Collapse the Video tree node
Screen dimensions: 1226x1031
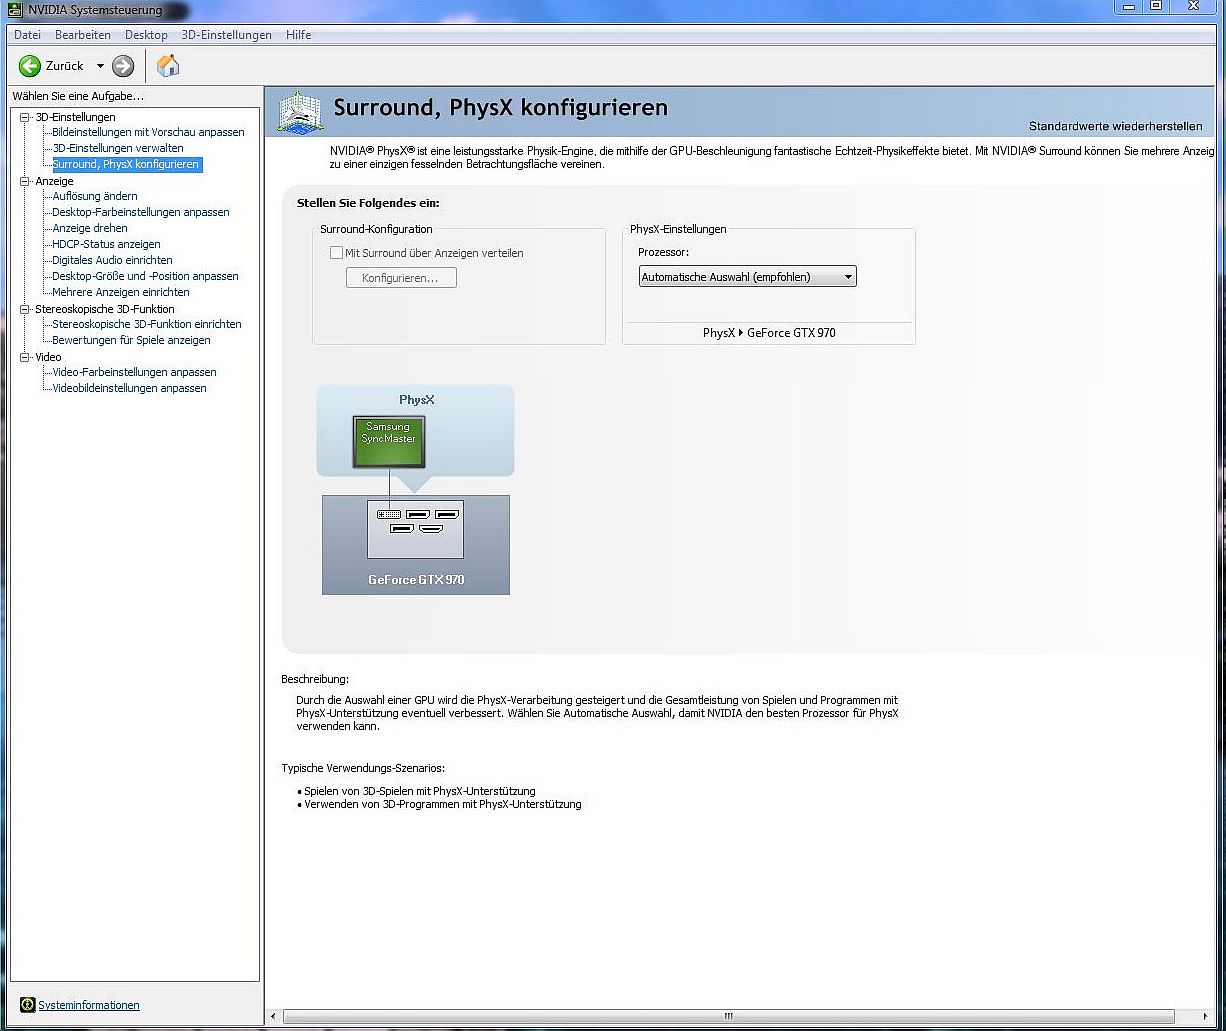25,357
